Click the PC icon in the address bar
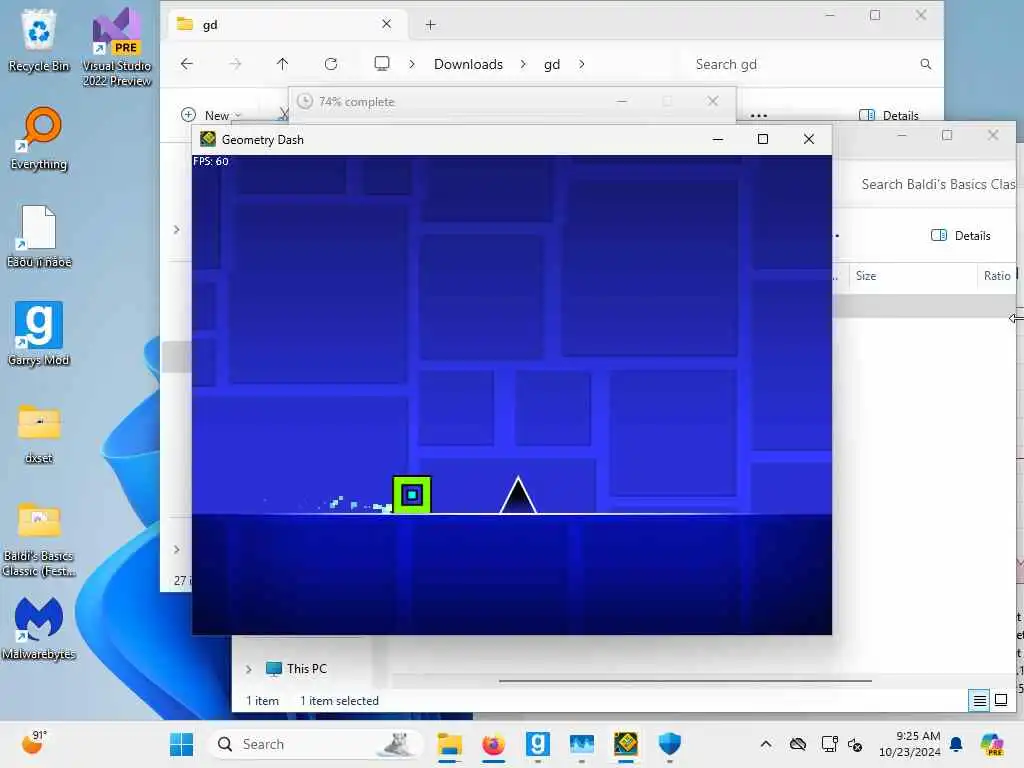Image resolution: width=1024 pixels, height=768 pixels. pos(382,63)
